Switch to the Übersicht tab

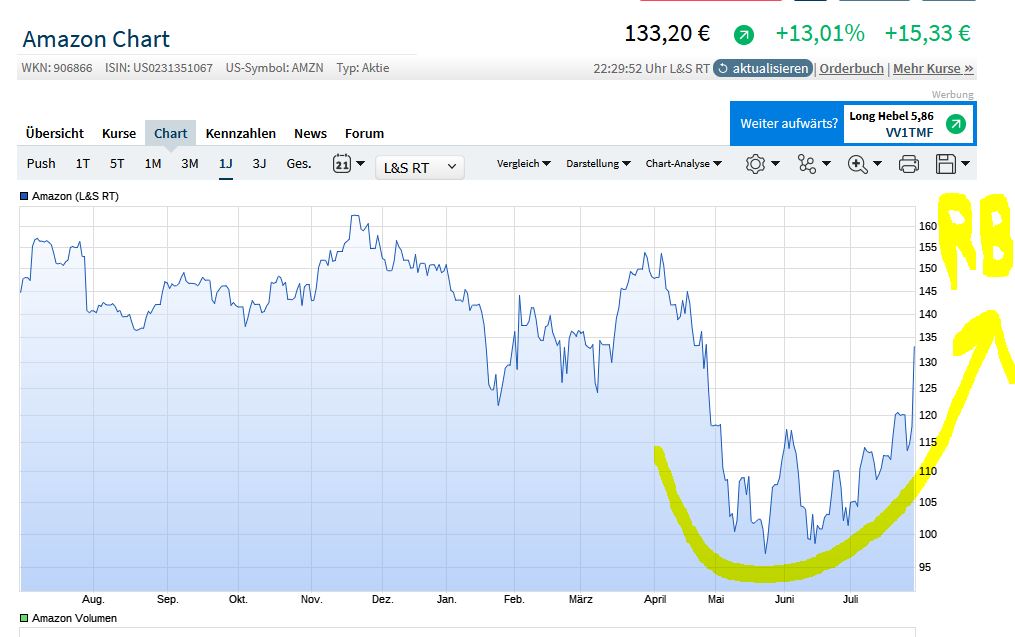pos(55,133)
